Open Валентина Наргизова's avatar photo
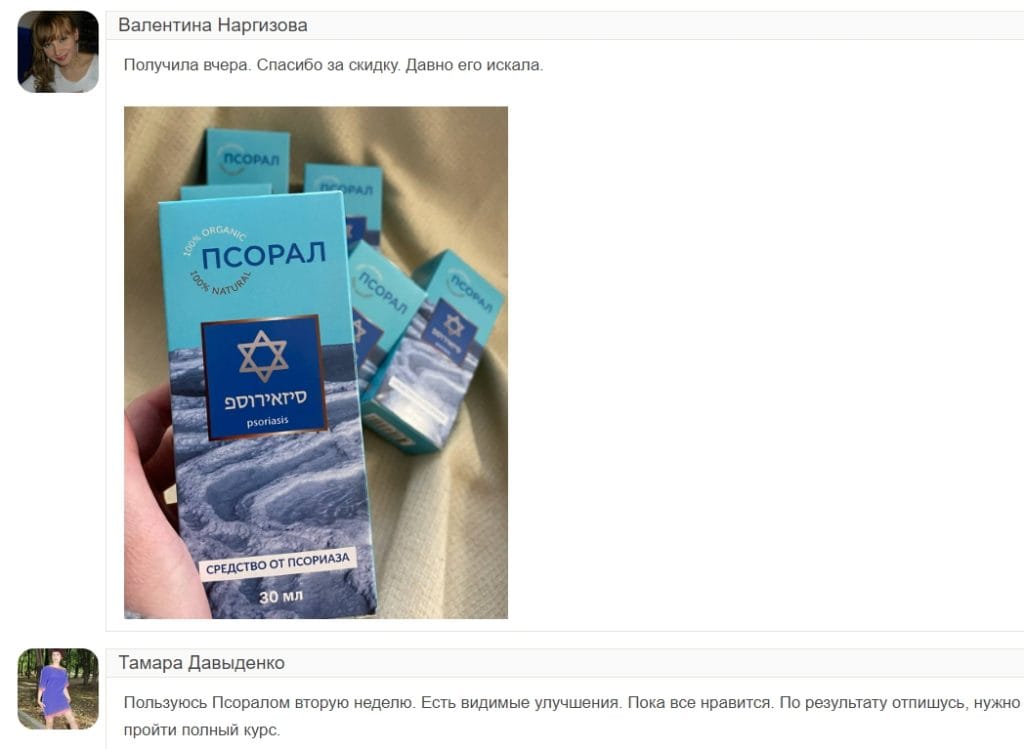The image size is (1024, 749). 58,52
